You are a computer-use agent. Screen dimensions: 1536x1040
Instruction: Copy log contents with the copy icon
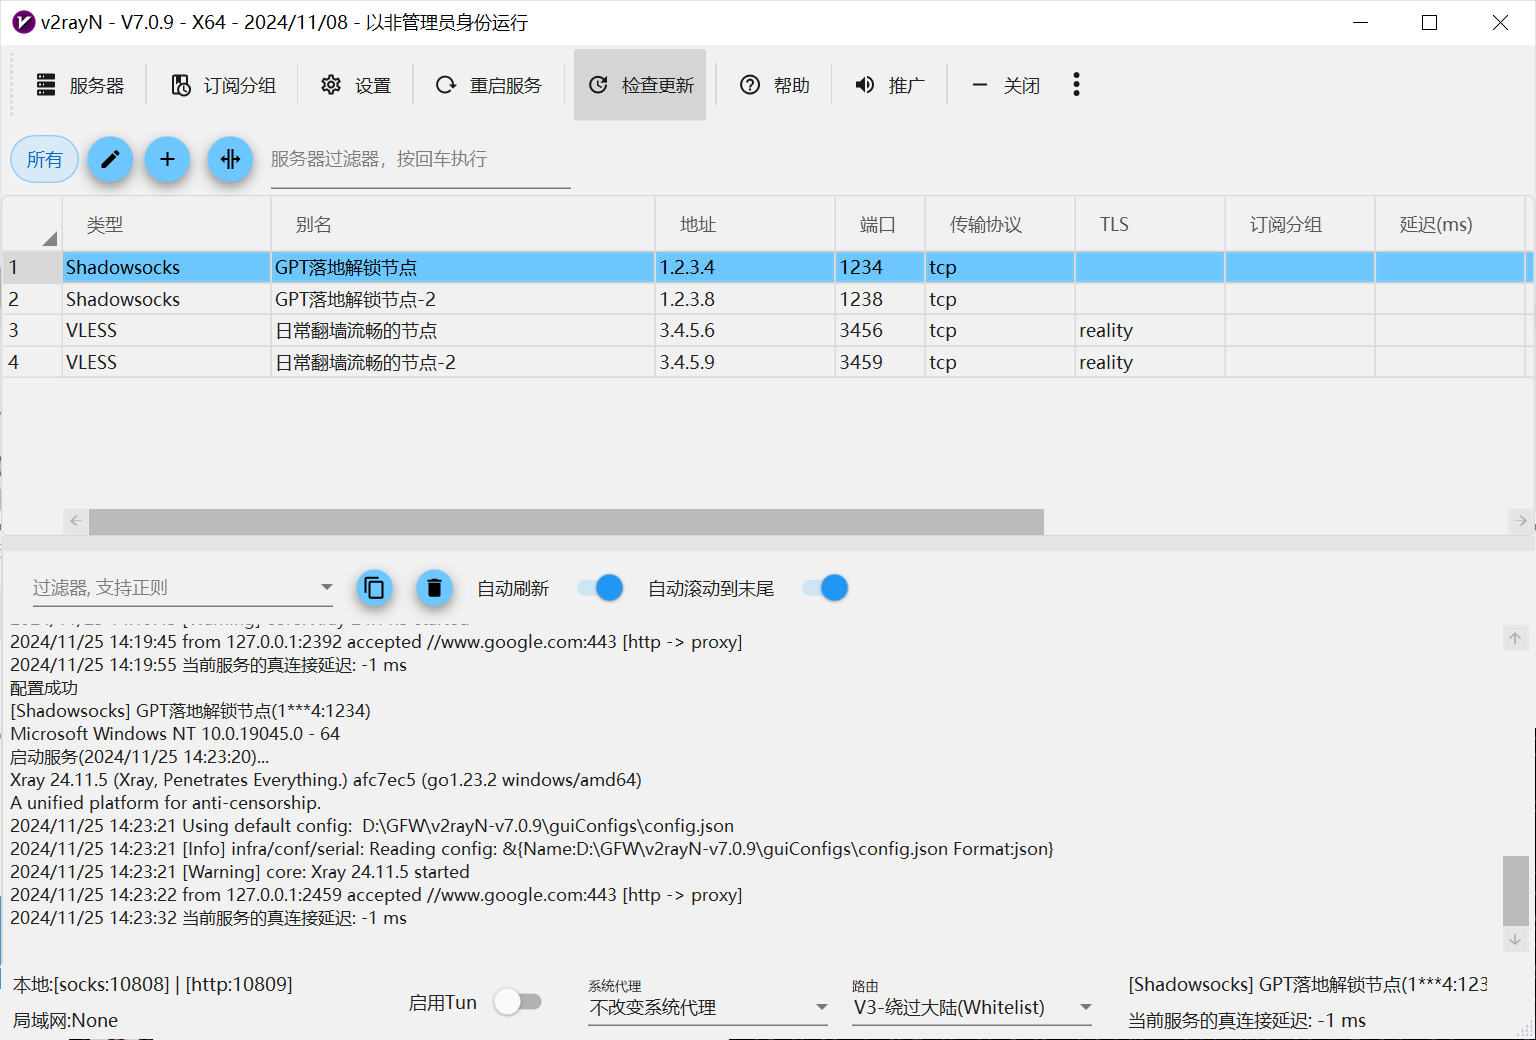[374, 588]
